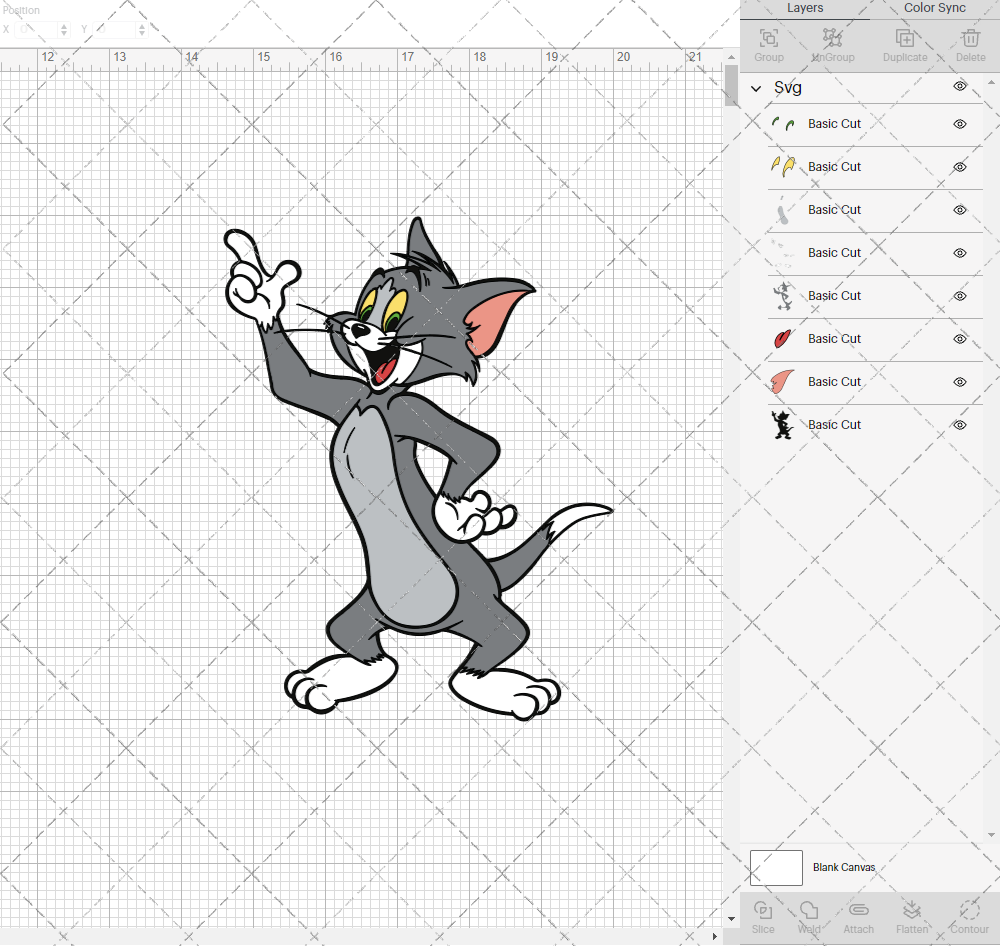Hide the red tongue Basic Cut layer
Image resolution: width=1000 pixels, height=946 pixels.
(x=960, y=339)
